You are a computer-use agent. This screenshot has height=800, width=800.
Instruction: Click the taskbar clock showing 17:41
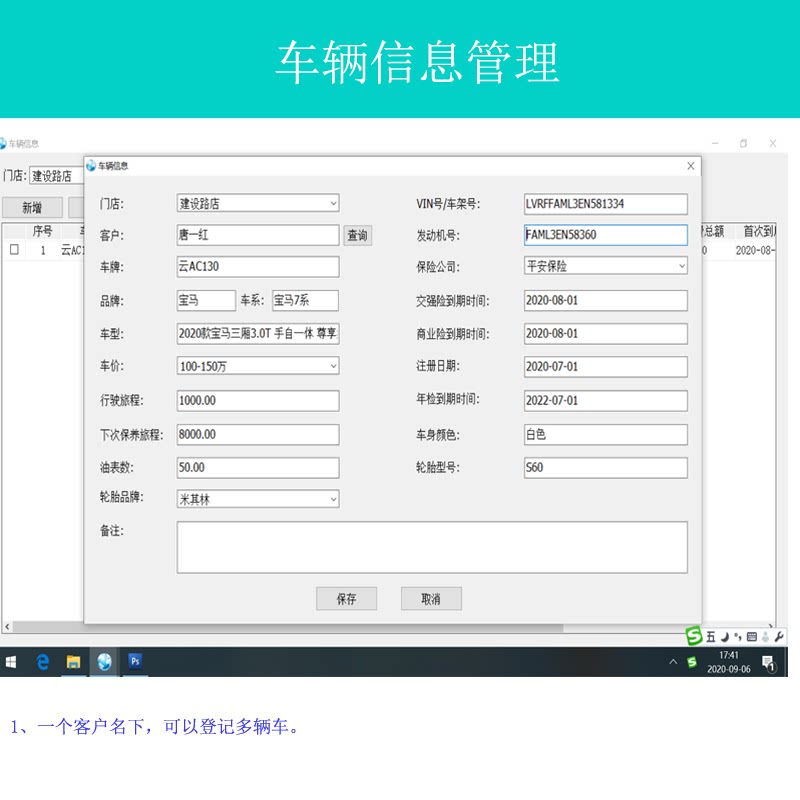tap(729, 662)
